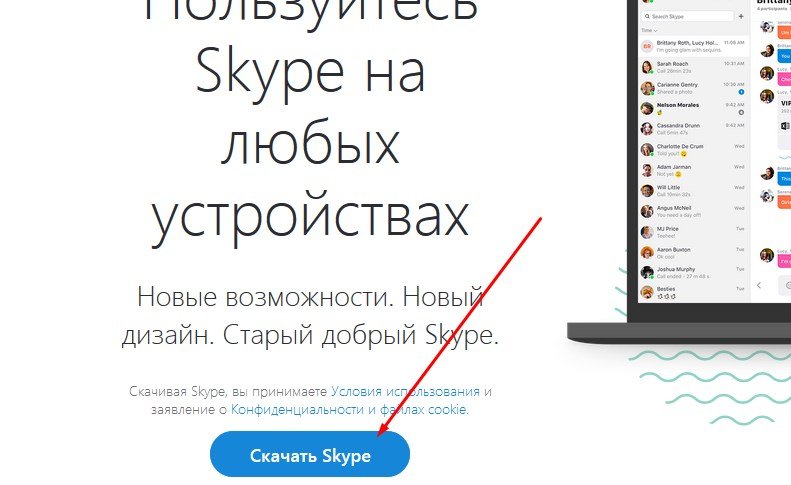791x485 pixels.
Task: Open Cassandra Drunn chat
Action: point(694,129)
